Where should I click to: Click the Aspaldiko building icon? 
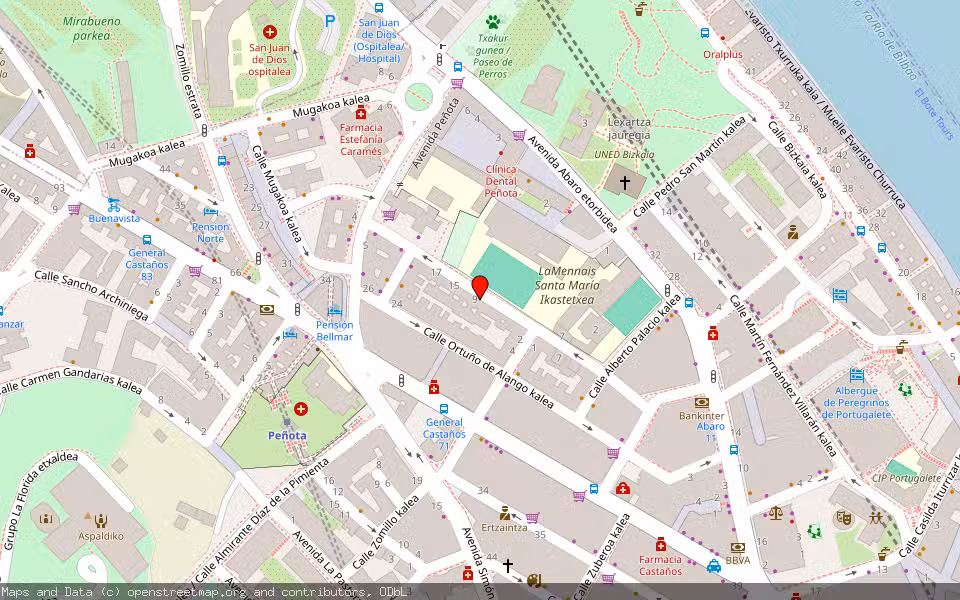click(x=100, y=520)
